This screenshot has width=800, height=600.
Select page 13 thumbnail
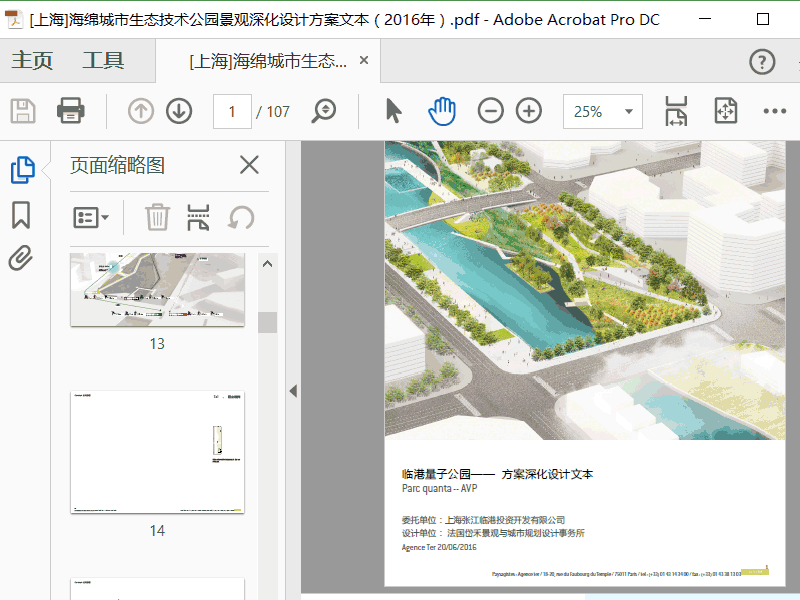click(157, 290)
